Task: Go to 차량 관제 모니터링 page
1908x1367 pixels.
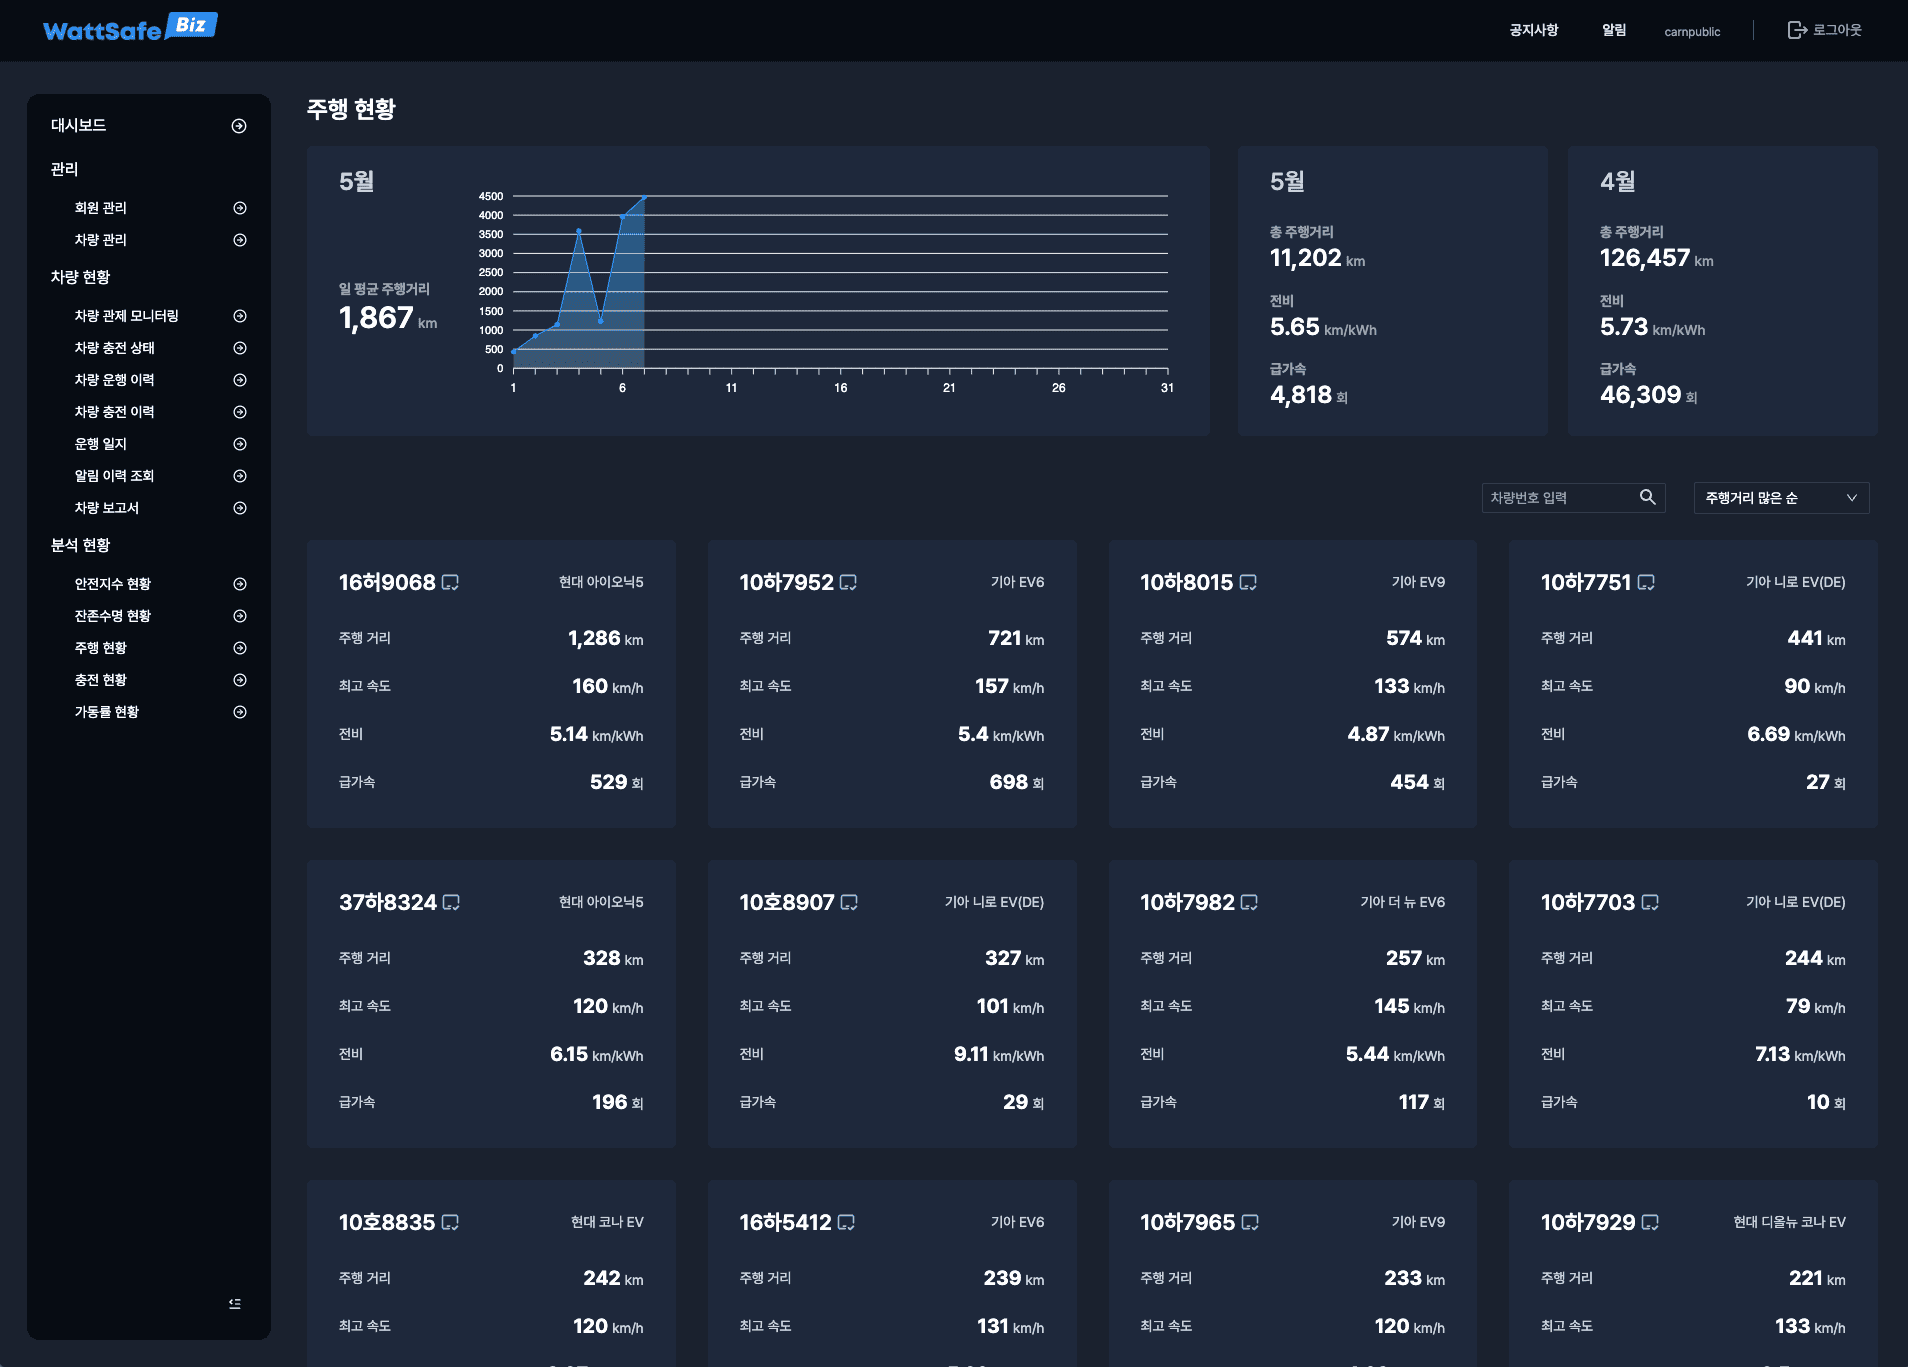Action: 127,316
